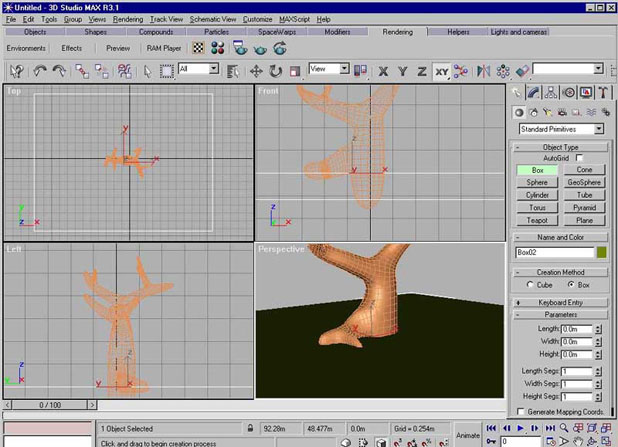This screenshot has width=618, height=447.
Task: Click the Mirror selected objects icon
Action: (x=483, y=71)
